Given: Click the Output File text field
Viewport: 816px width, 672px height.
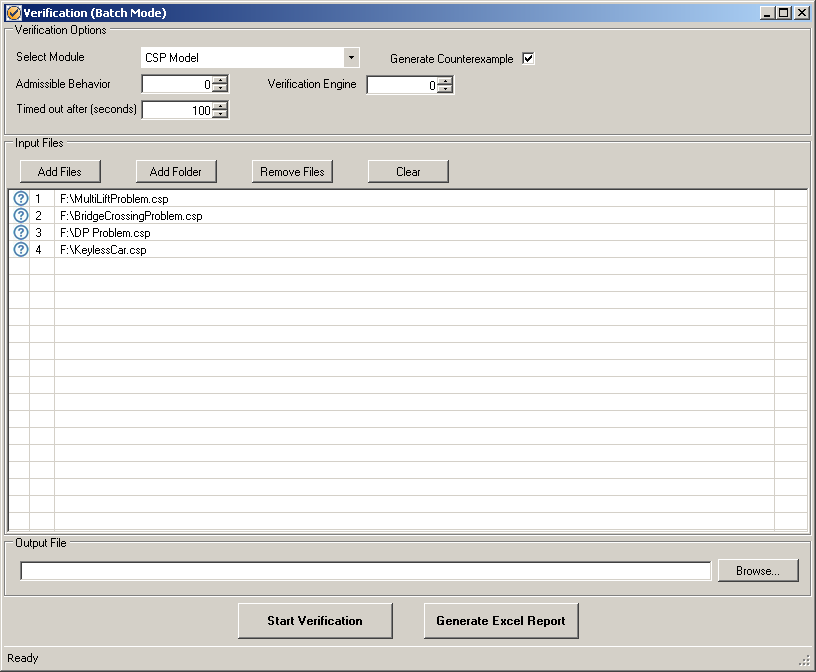Looking at the screenshot, I should click(x=365, y=571).
